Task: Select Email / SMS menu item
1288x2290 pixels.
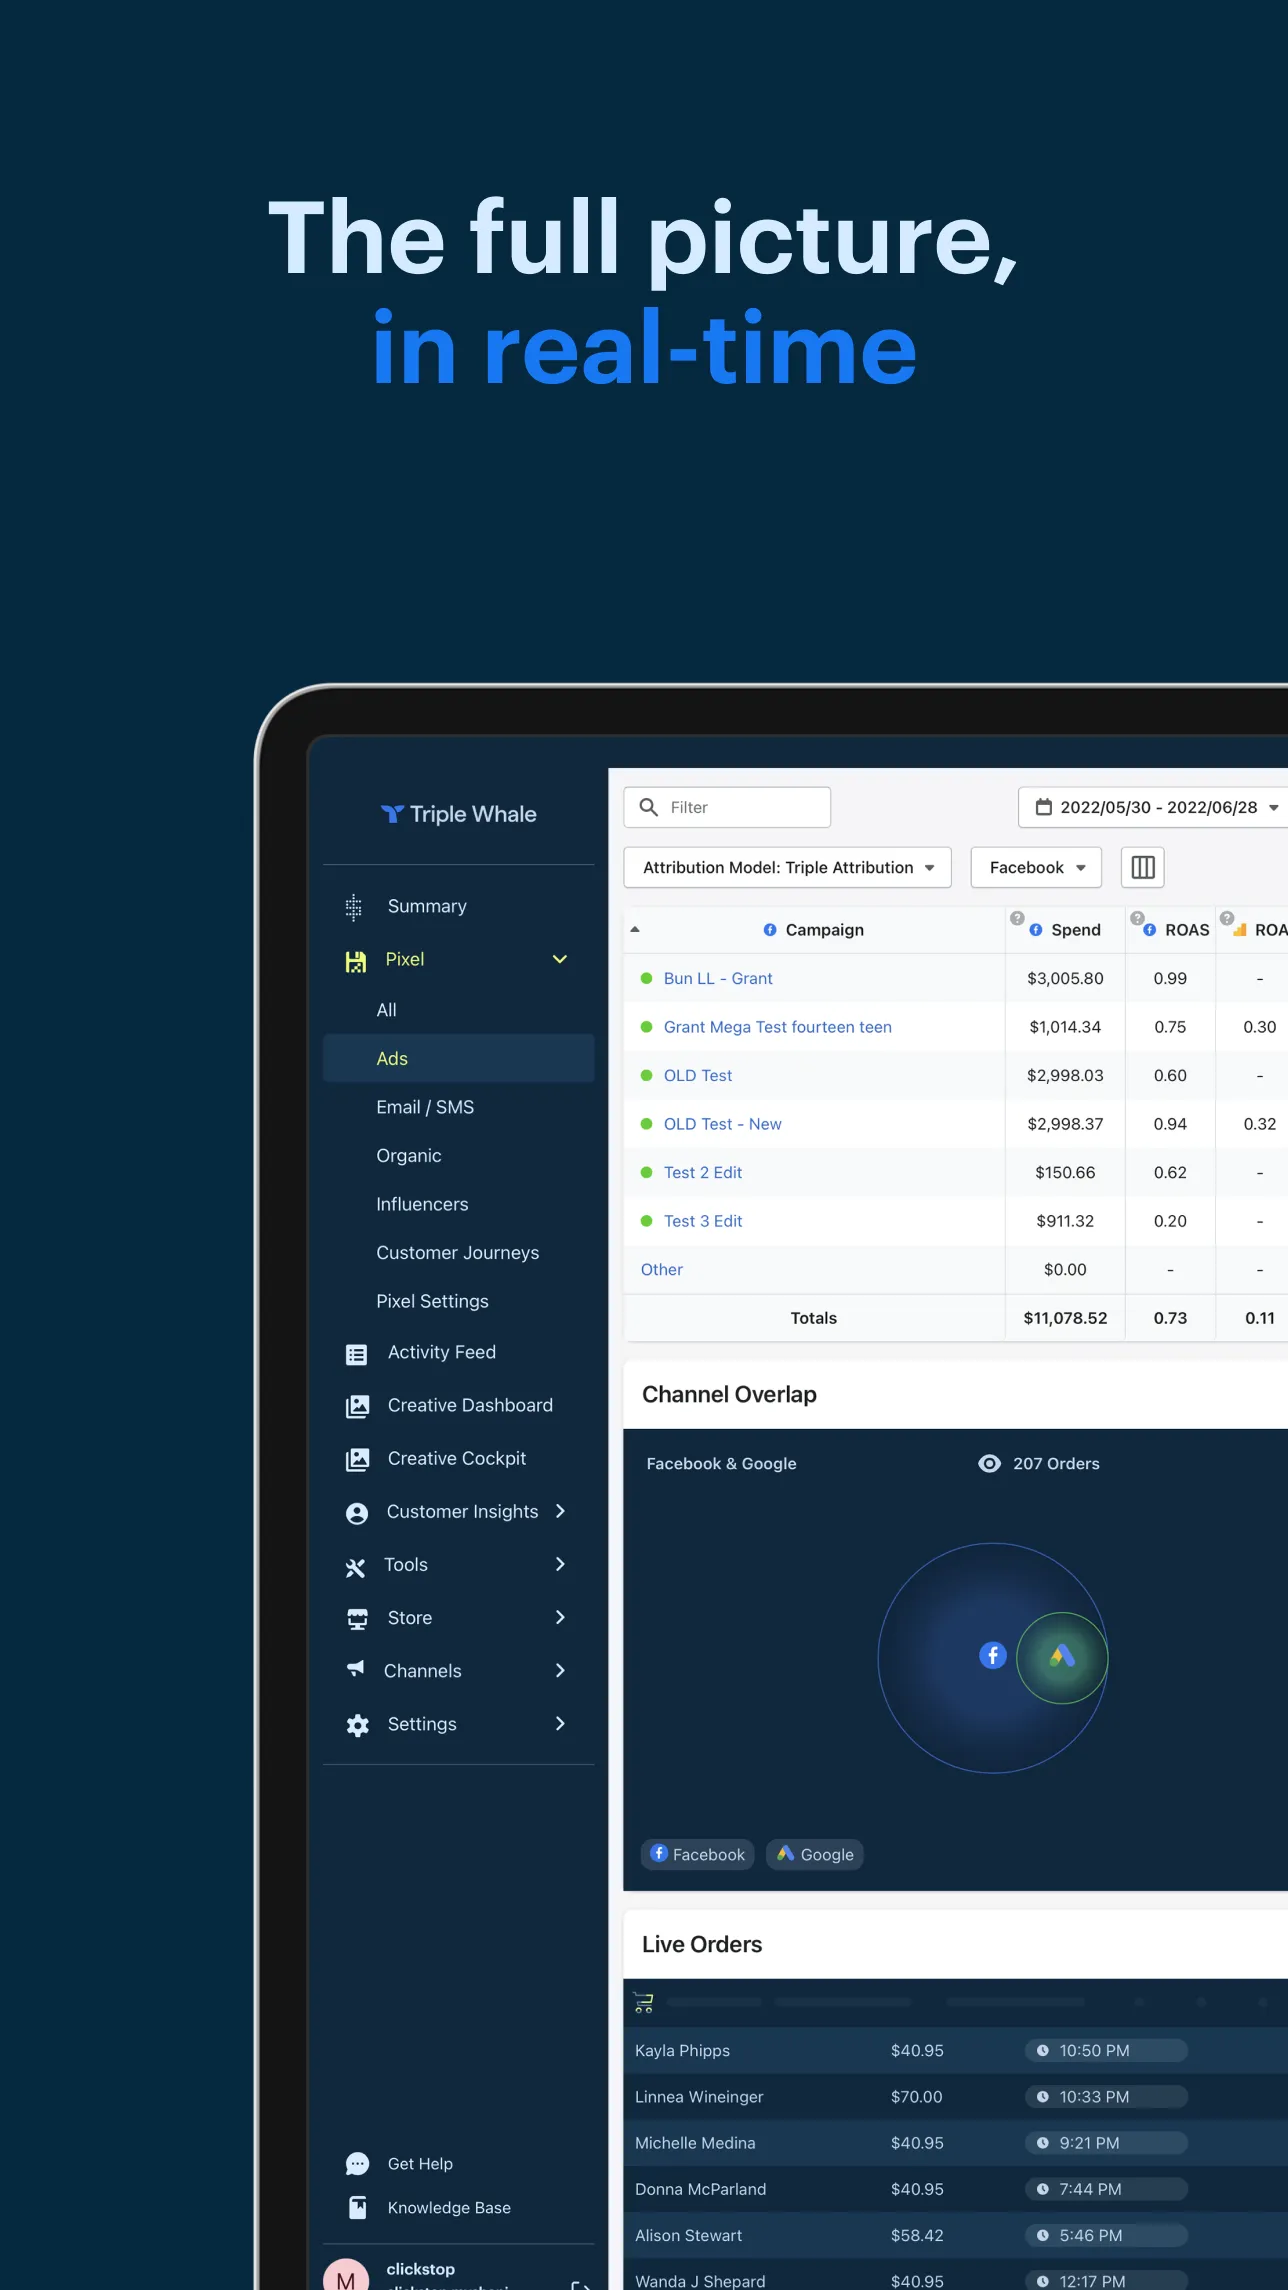Action: click(425, 1107)
